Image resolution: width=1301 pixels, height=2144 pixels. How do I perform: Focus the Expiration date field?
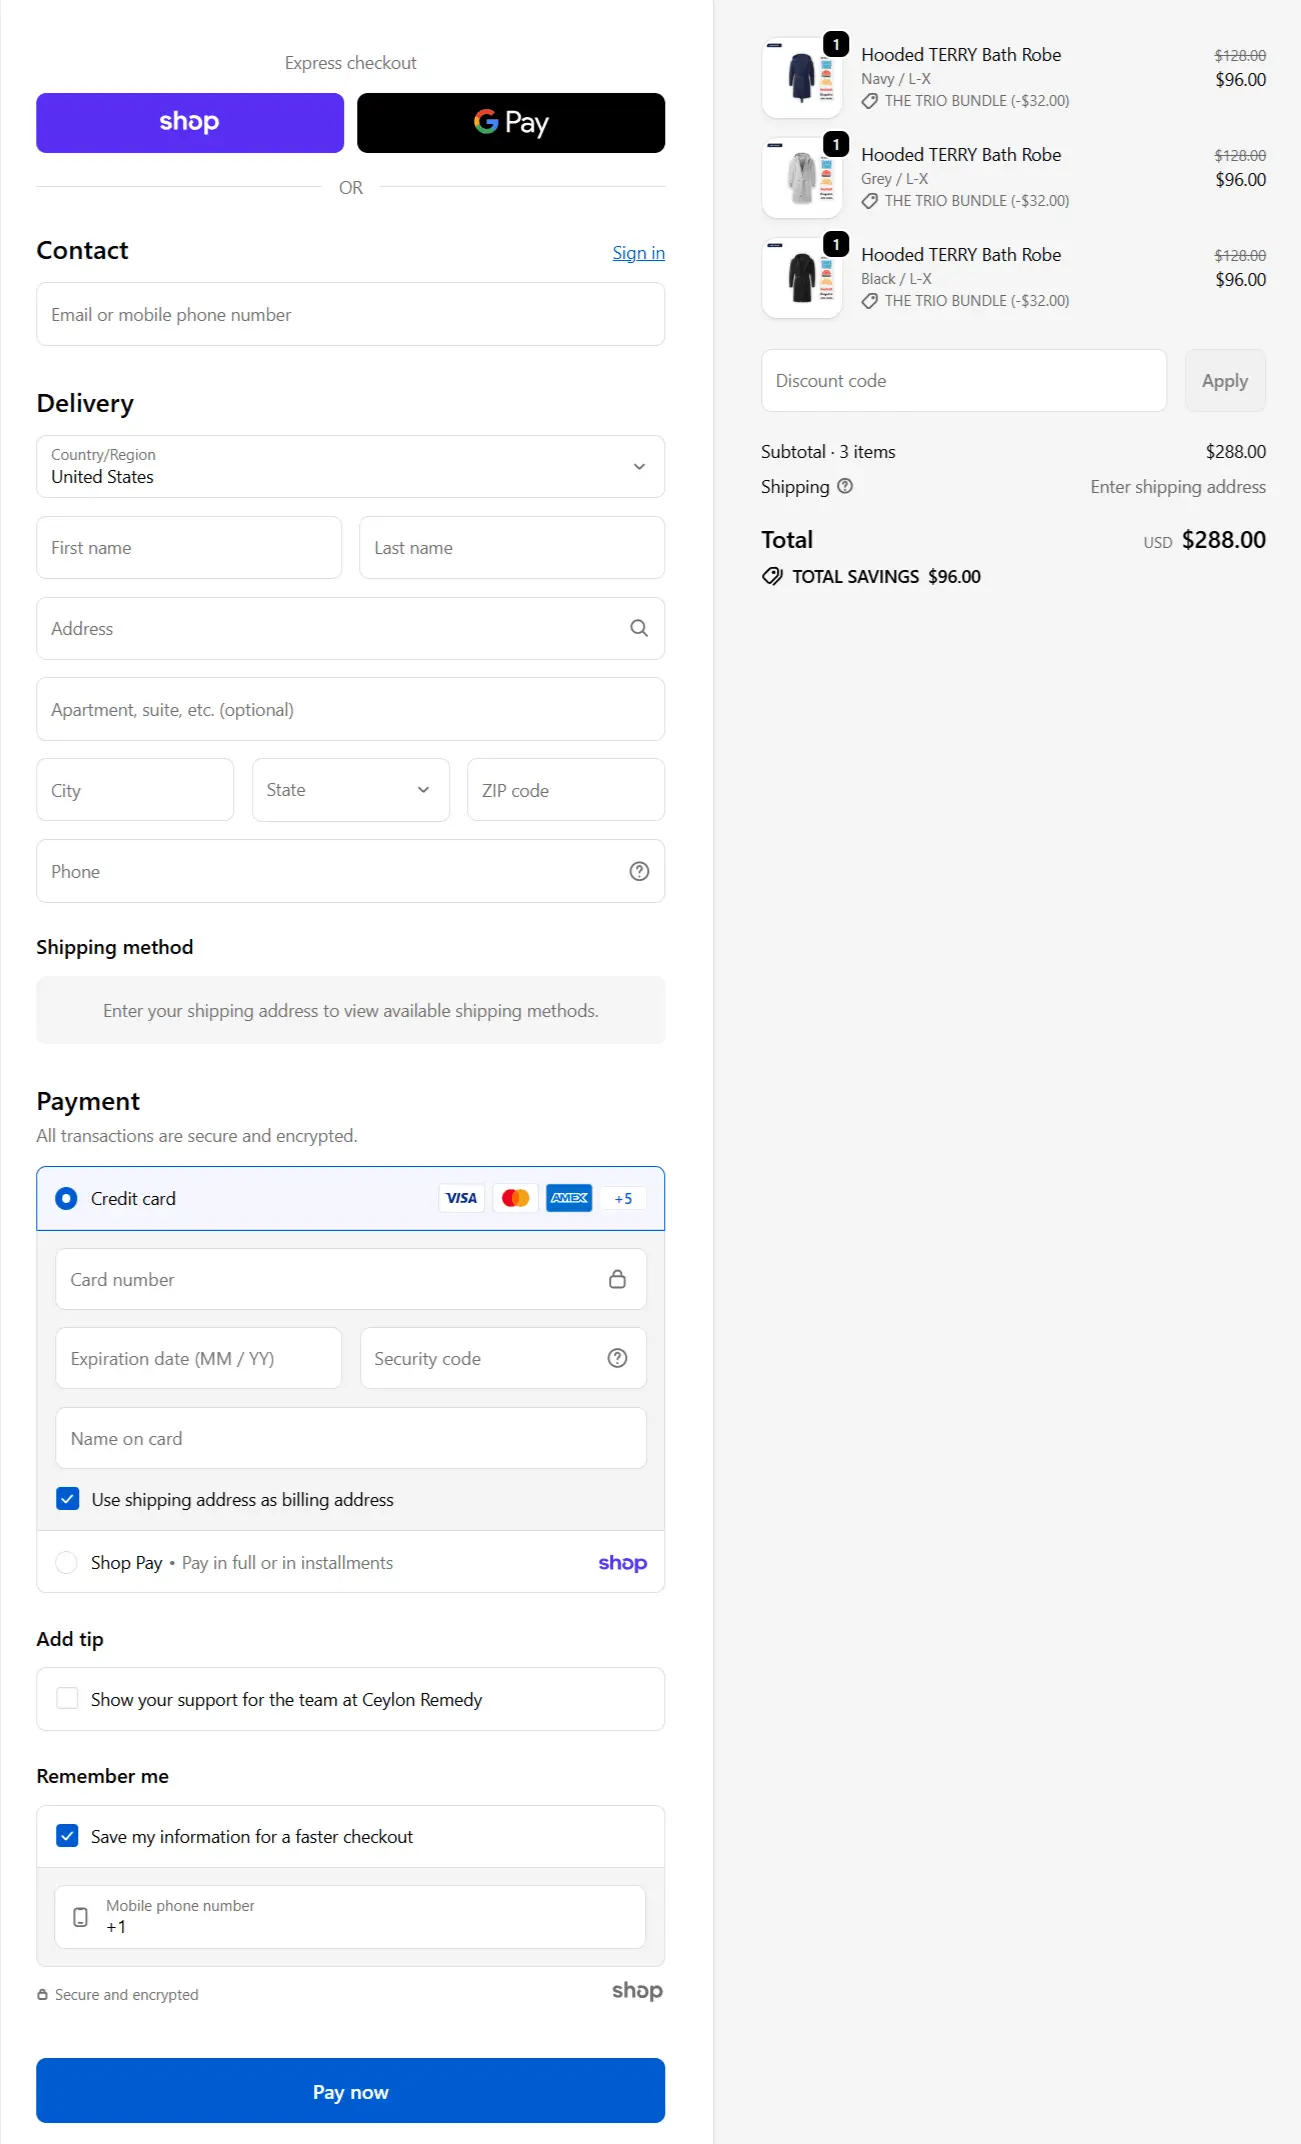pos(198,1358)
